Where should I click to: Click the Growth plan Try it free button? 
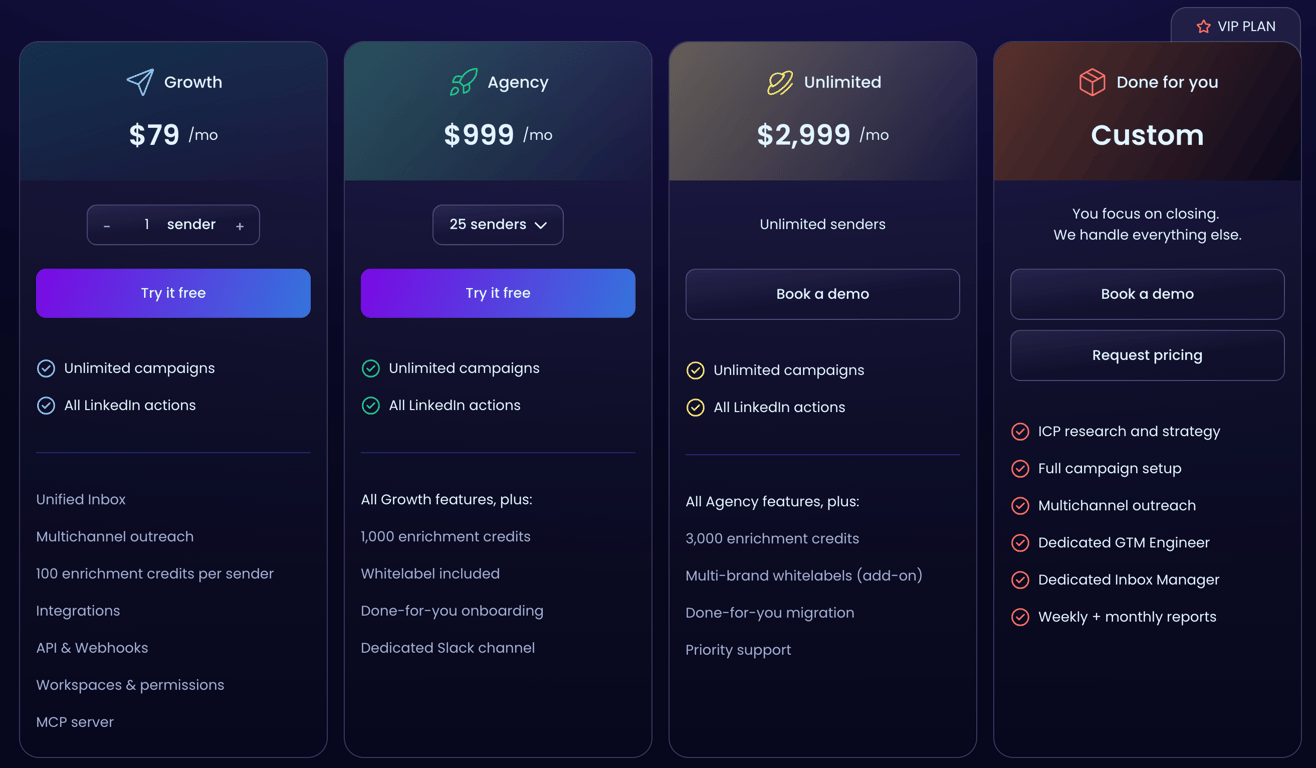click(x=173, y=293)
